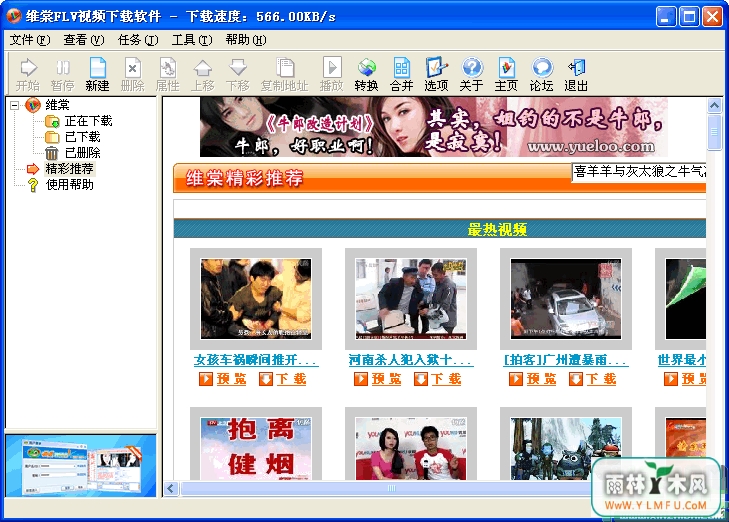Image resolution: width=729 pixels, height=522 pixels.
Task: Open the 查看(V) menu
Action: pos(84,40)
